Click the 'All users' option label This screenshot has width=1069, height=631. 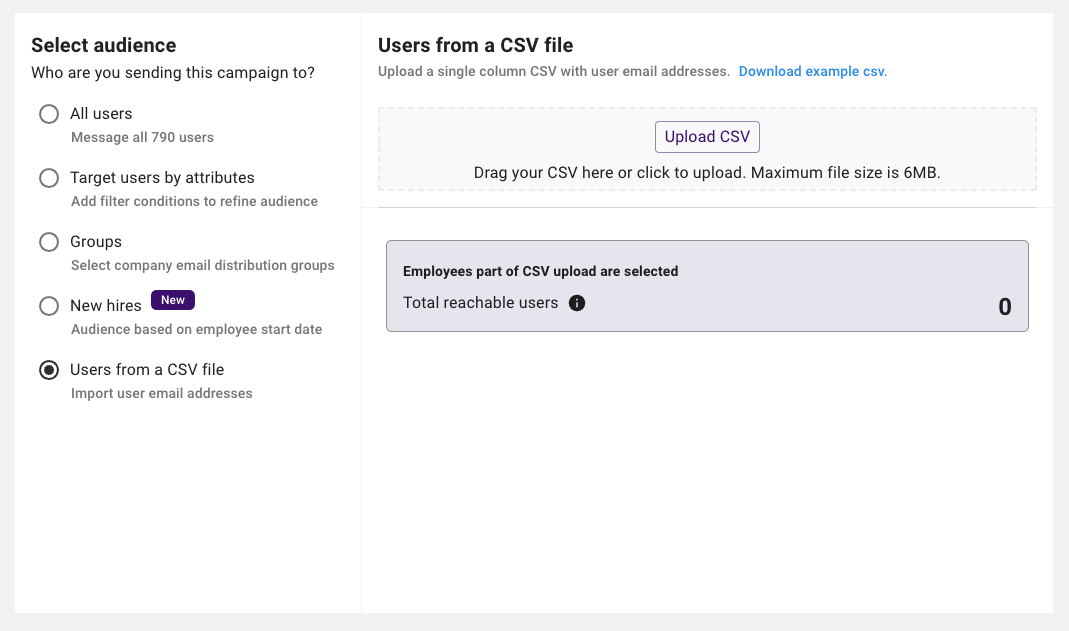coord(101,114)
